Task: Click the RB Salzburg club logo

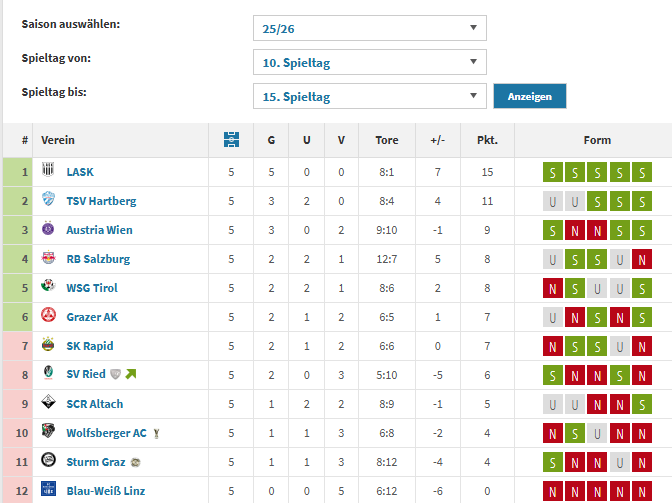Action: tap(48, 259)
